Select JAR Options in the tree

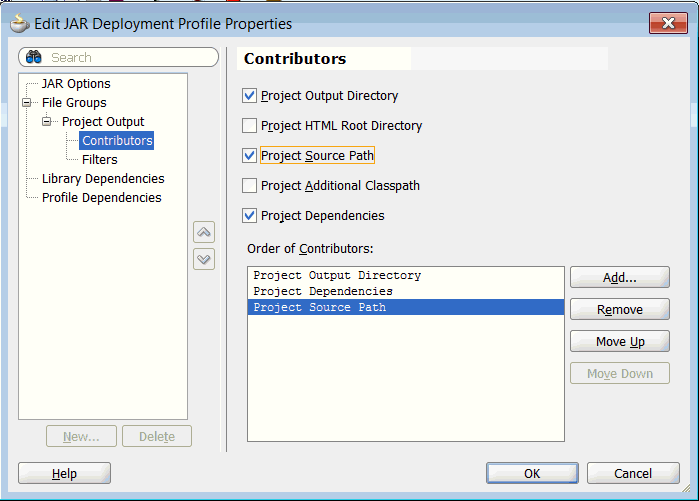(76, 83)
